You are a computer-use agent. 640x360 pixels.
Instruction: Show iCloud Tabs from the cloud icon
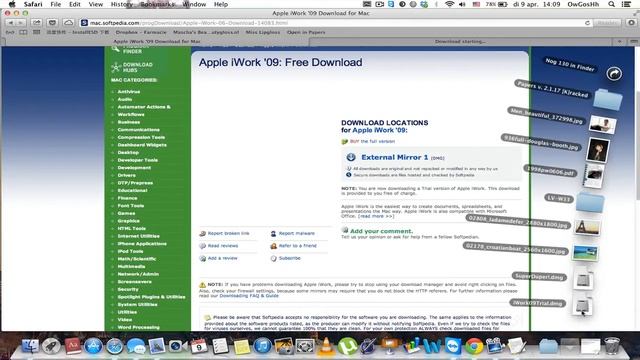pyautogui.click(x=68, y=23)
